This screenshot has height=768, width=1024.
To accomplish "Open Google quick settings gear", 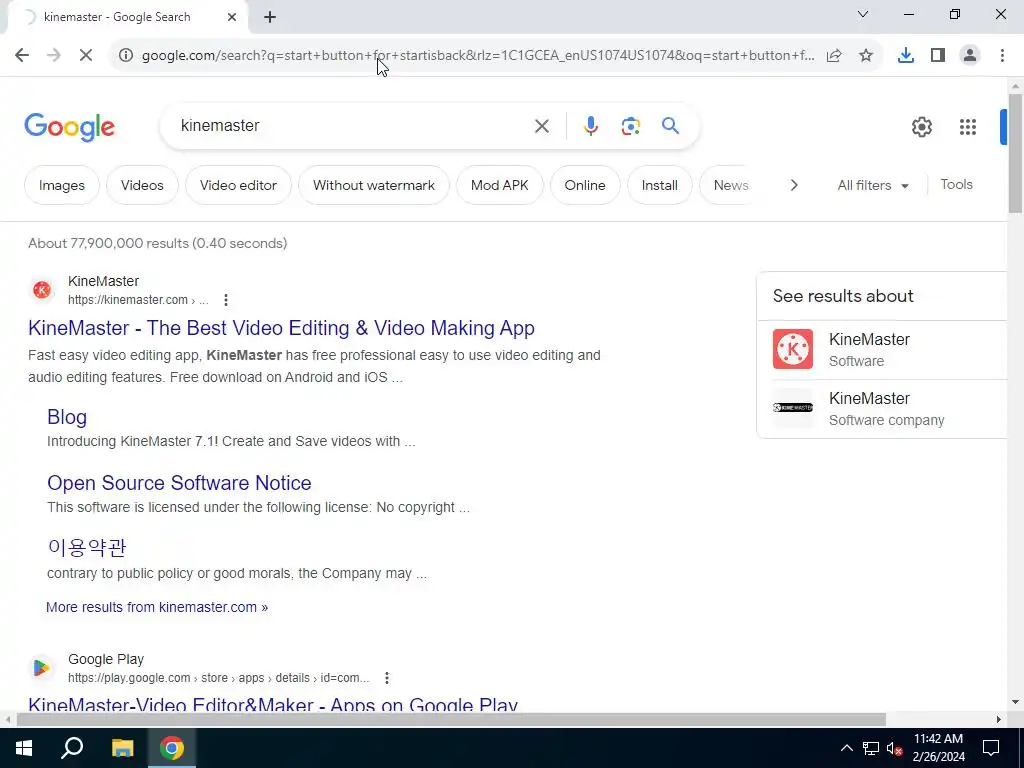I will (x=921, y=127).
